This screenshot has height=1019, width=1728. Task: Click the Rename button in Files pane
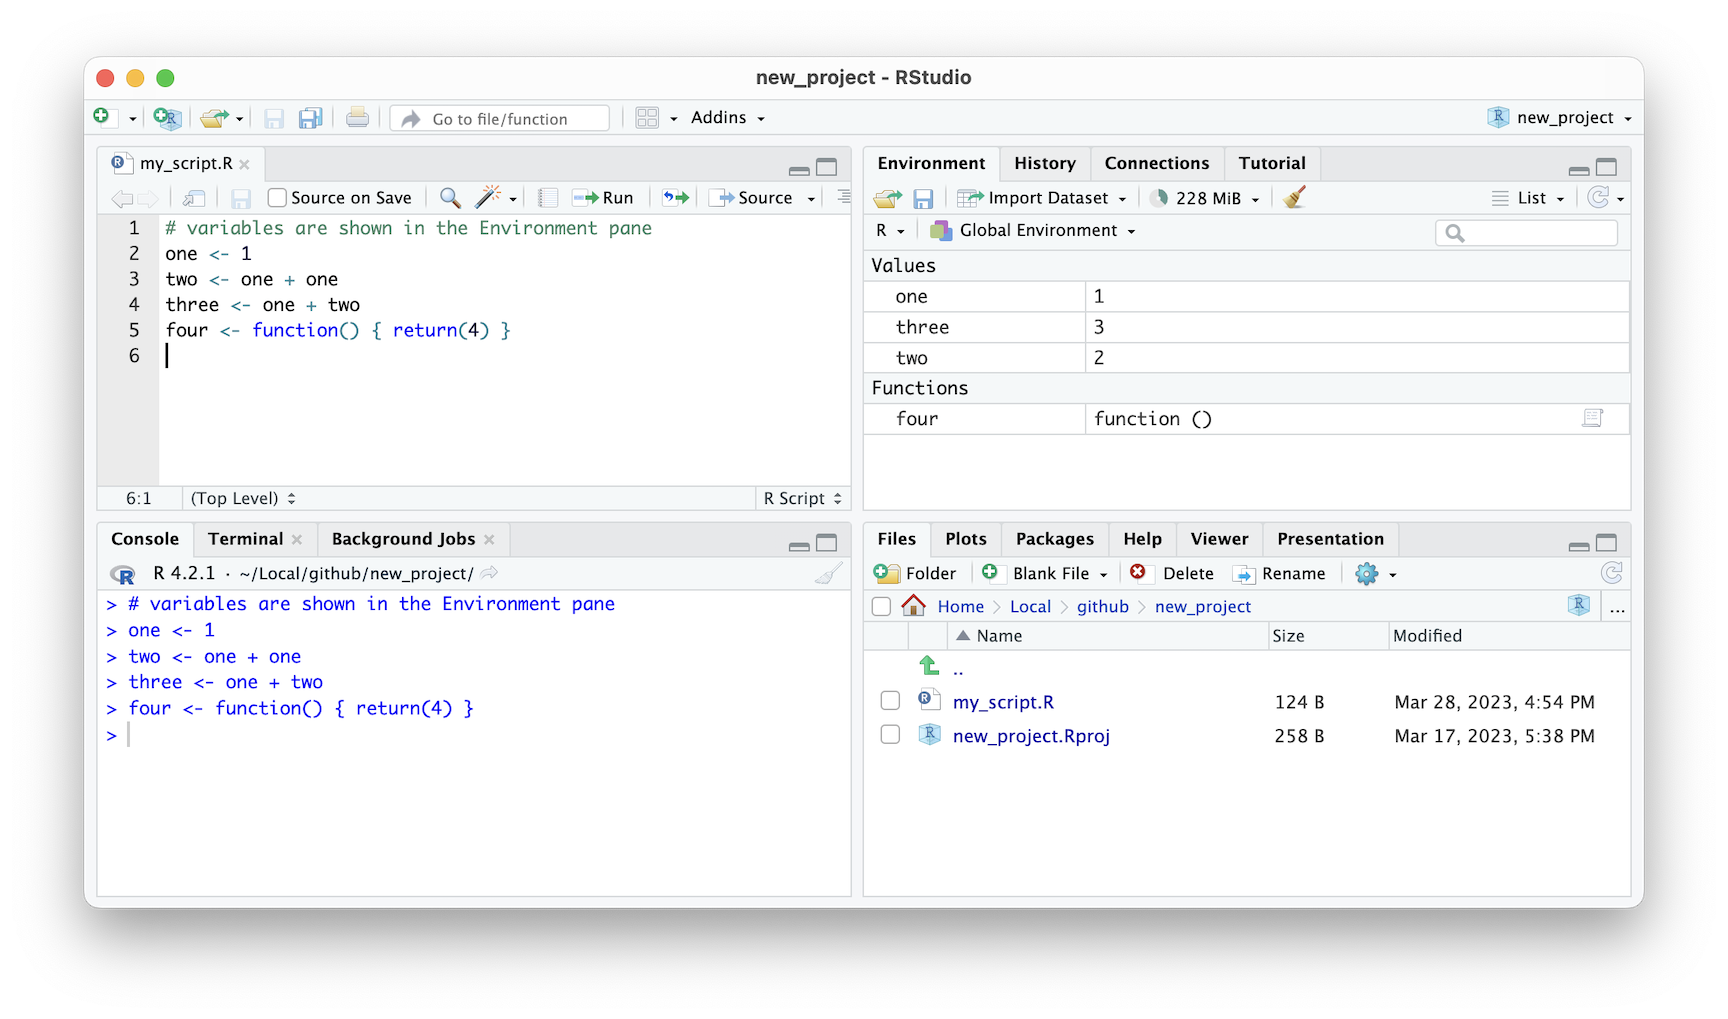click(1279, 573)
